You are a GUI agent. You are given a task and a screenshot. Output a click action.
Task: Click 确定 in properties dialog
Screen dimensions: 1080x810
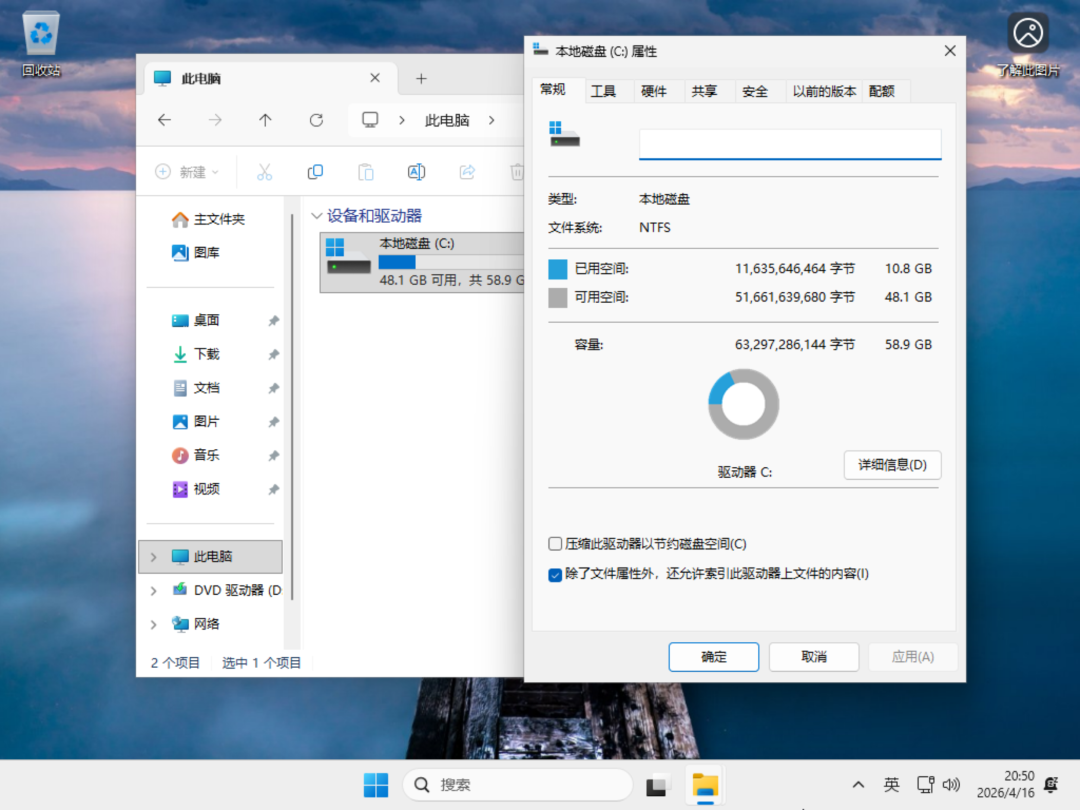[x=714, y=657]
